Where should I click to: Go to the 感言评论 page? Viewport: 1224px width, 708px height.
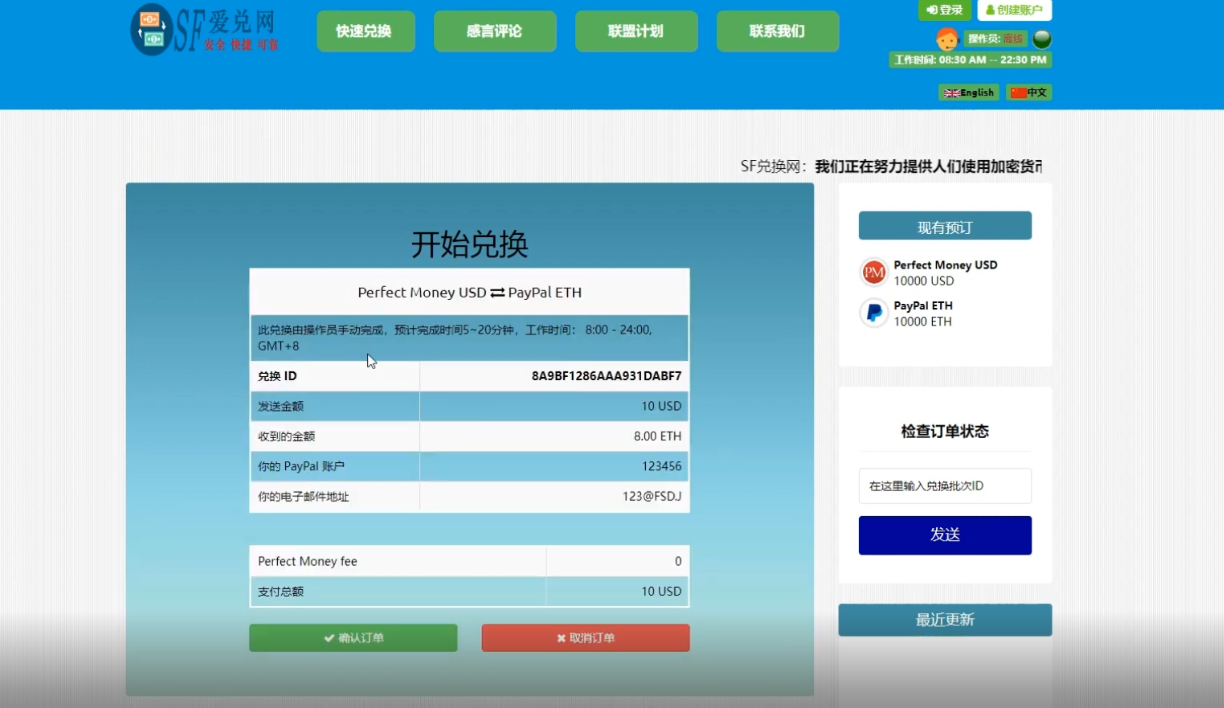pyautogui.click(x=494, y=31)
